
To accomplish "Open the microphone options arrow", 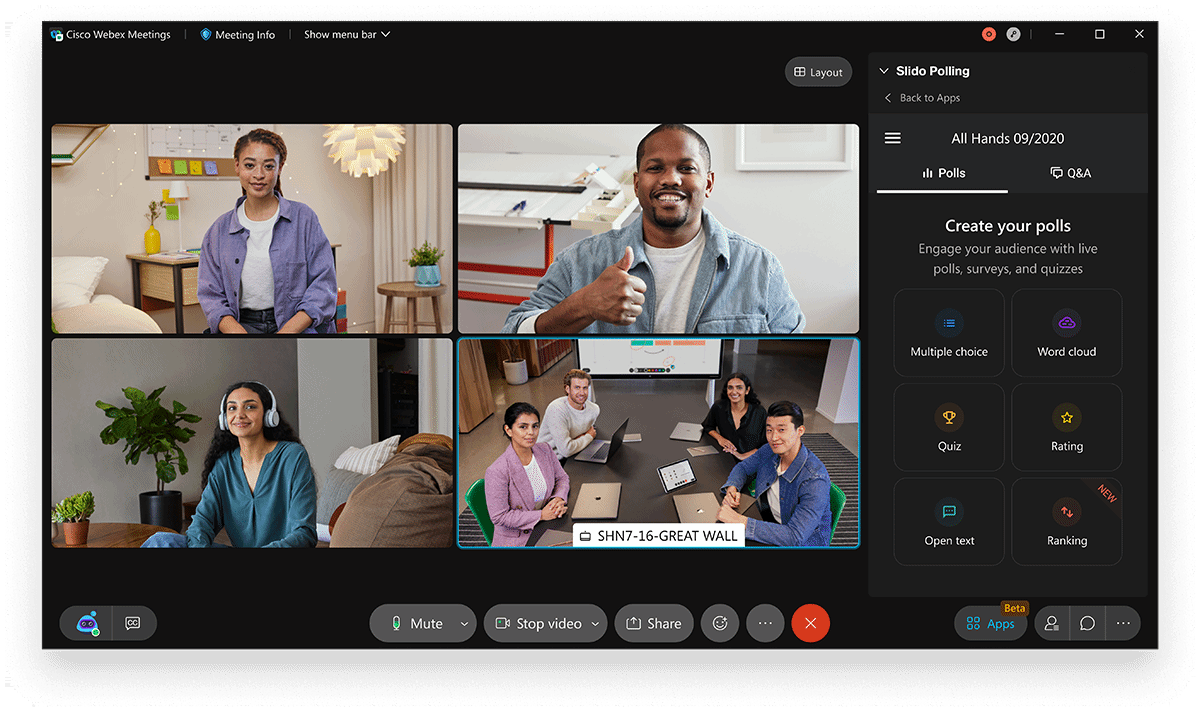I will point(463,623).
